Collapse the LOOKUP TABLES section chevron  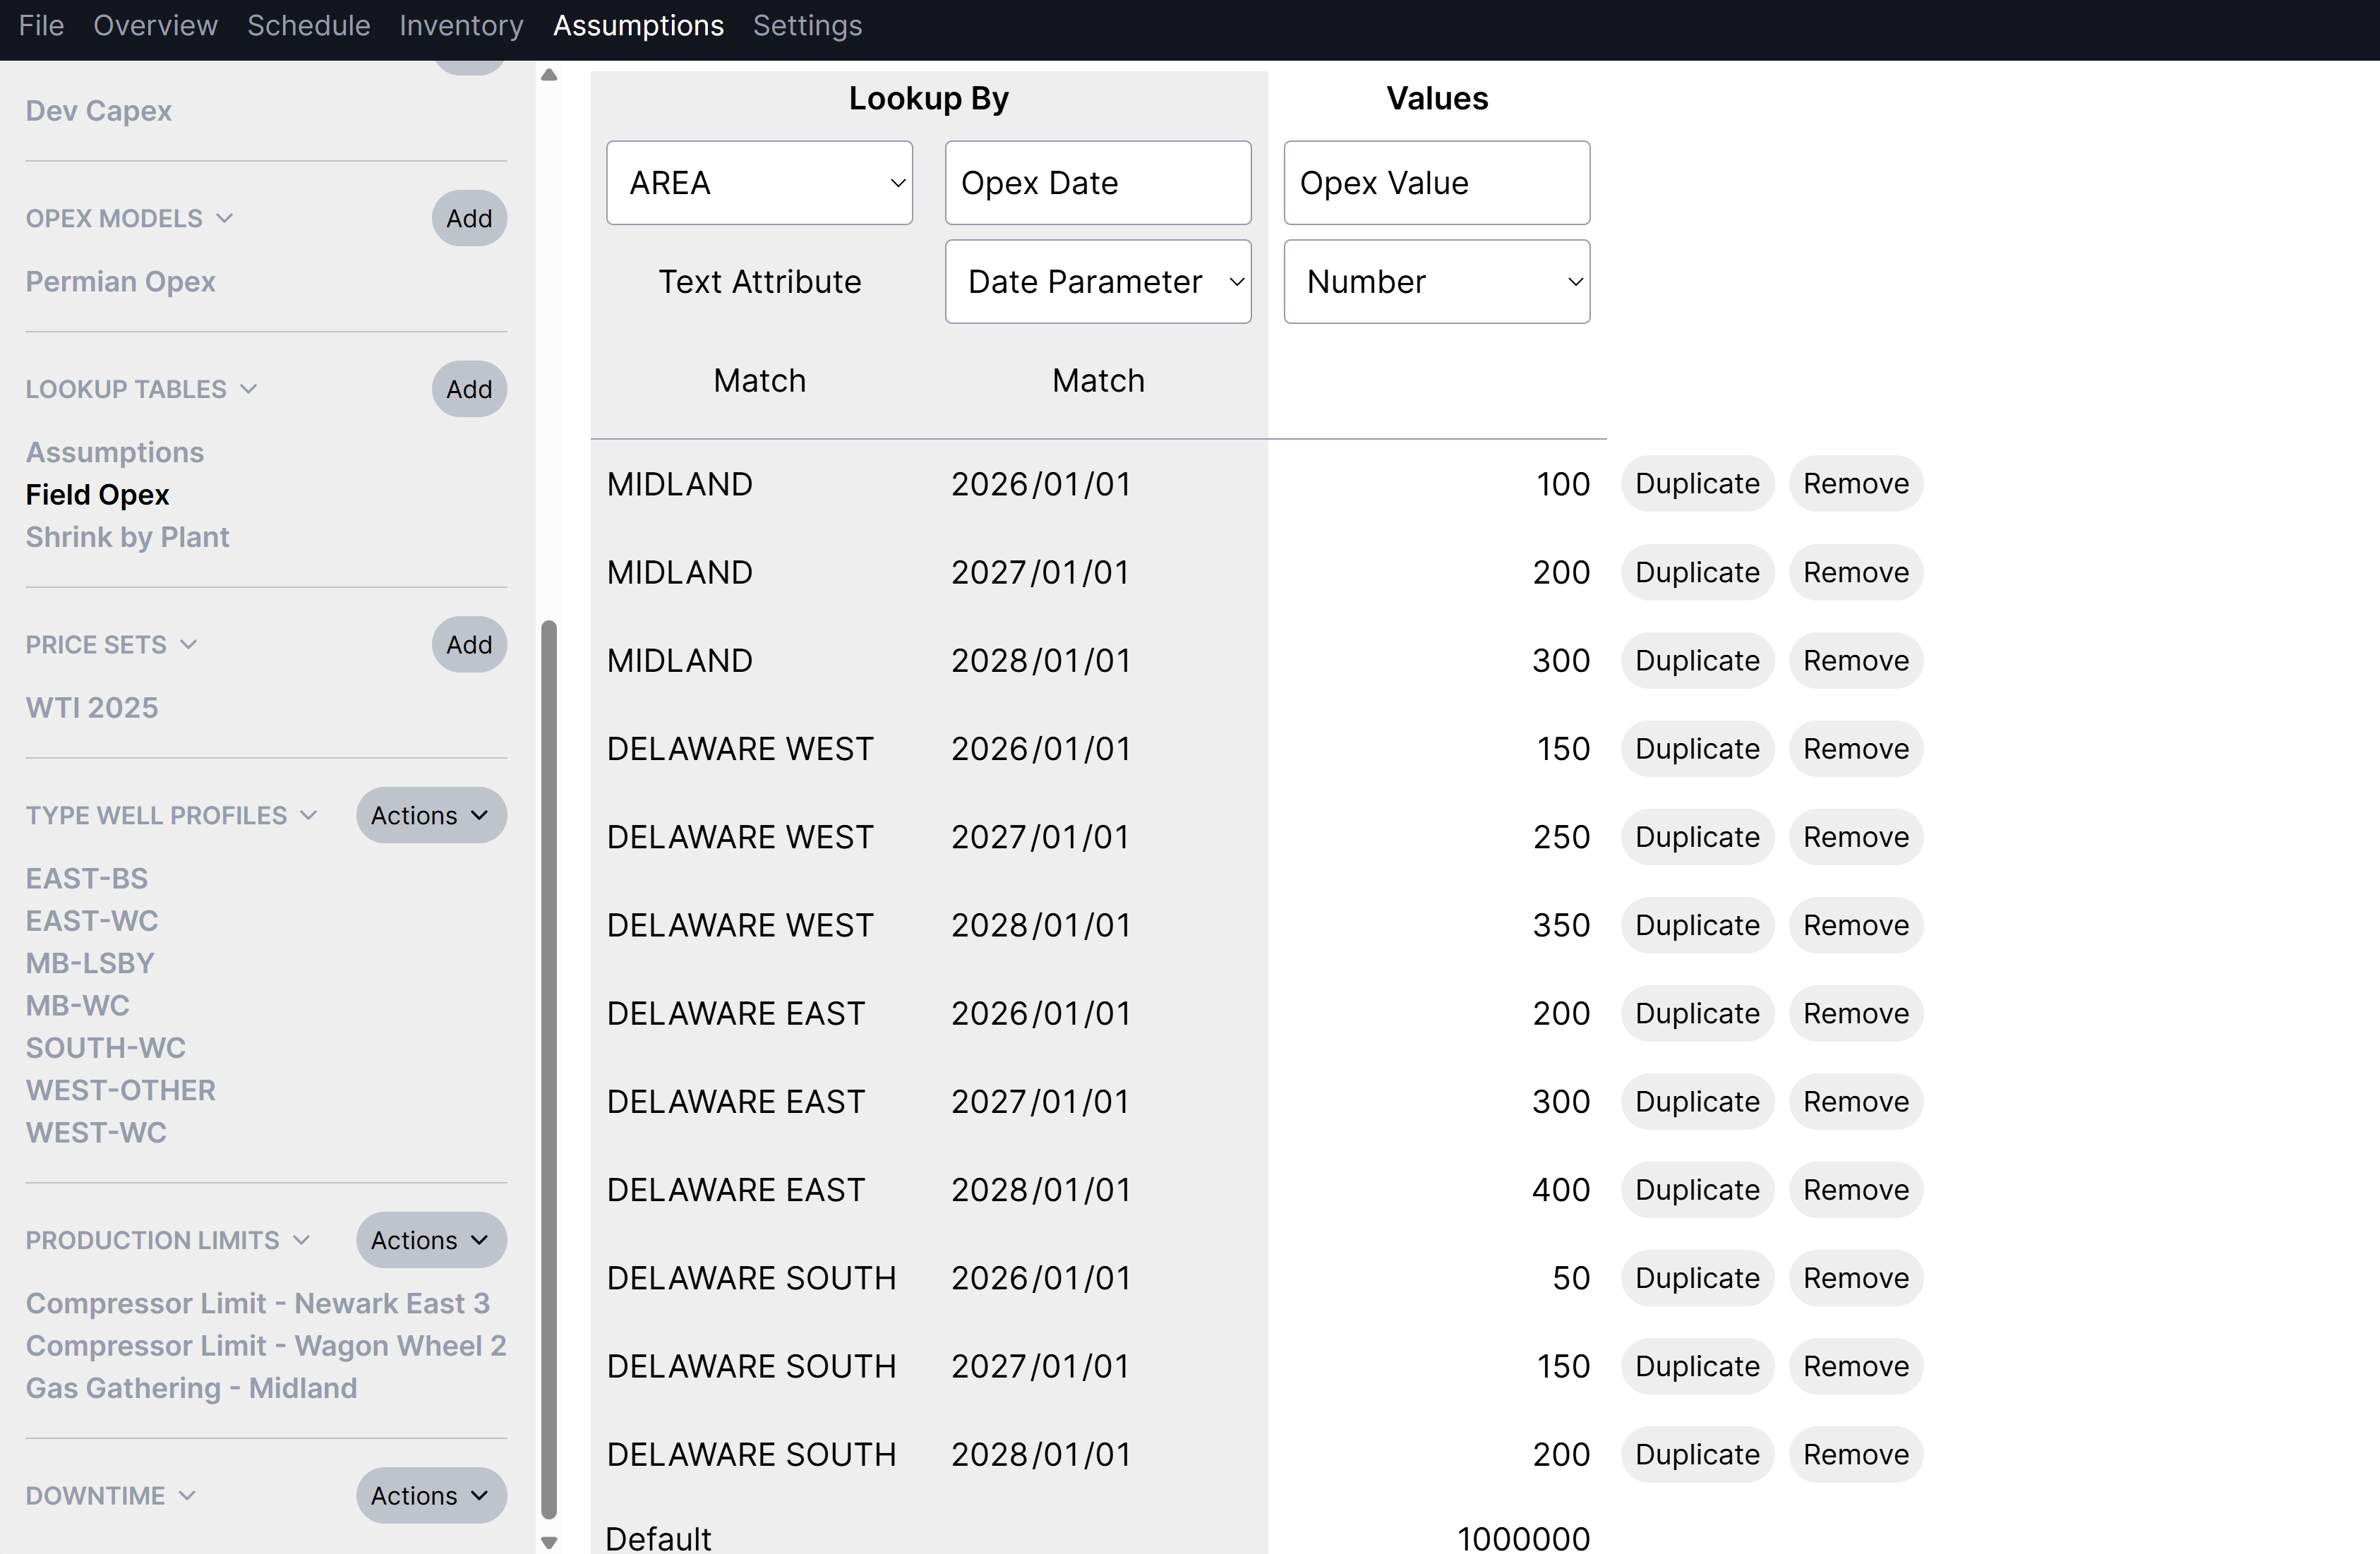[x=249, y=389]
